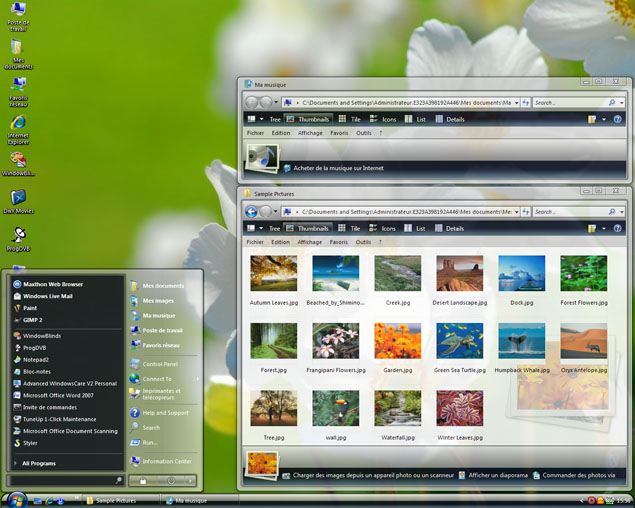Screen dimensions: 635x508
Task: Open shutdown options arrow in Start menu
Action: tap(190, 481)
